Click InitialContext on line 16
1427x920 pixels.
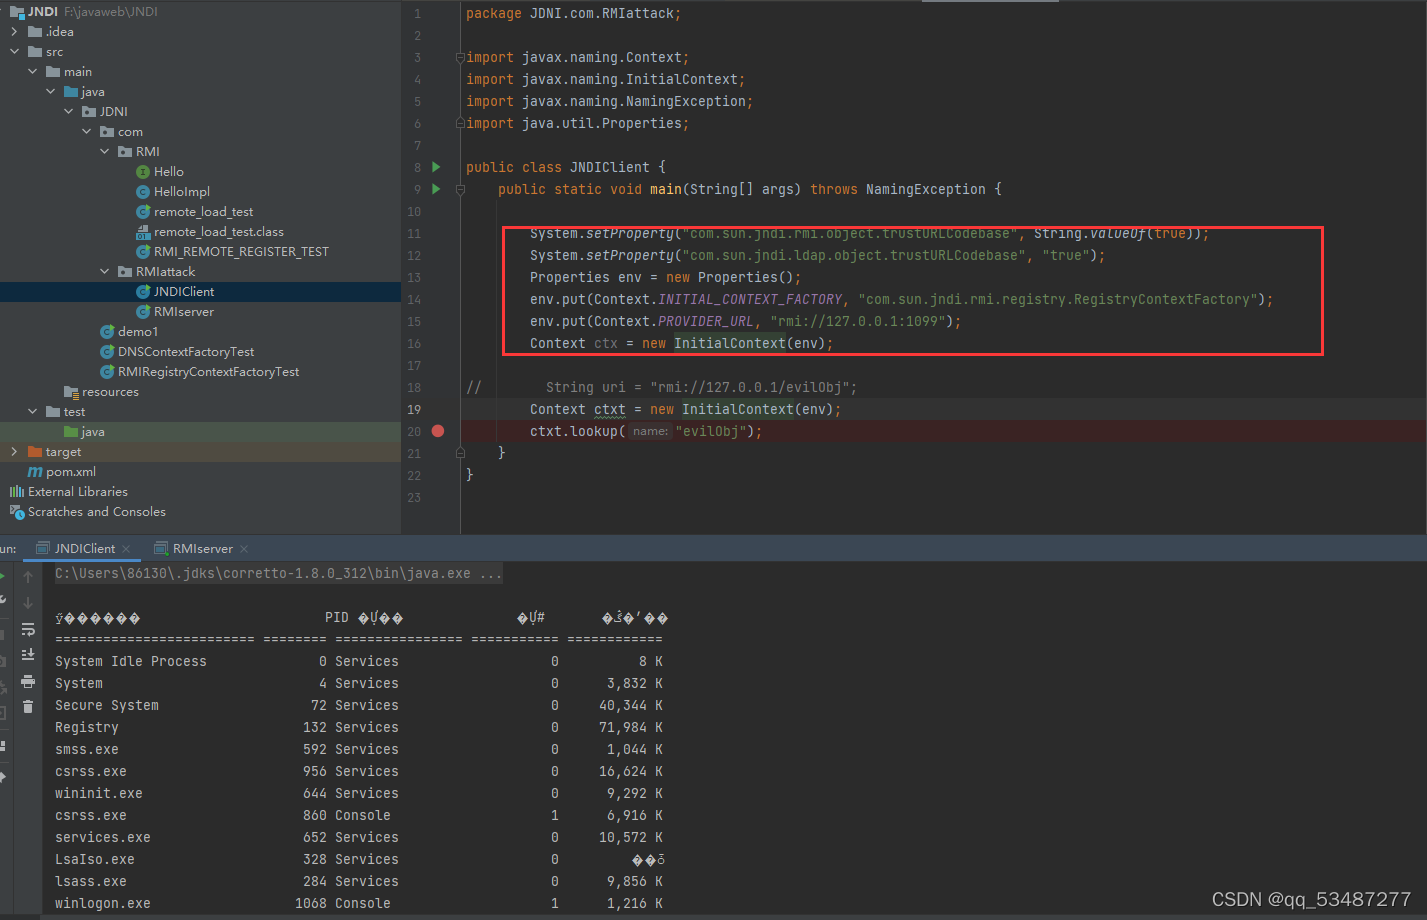click(x=730, y=343)
